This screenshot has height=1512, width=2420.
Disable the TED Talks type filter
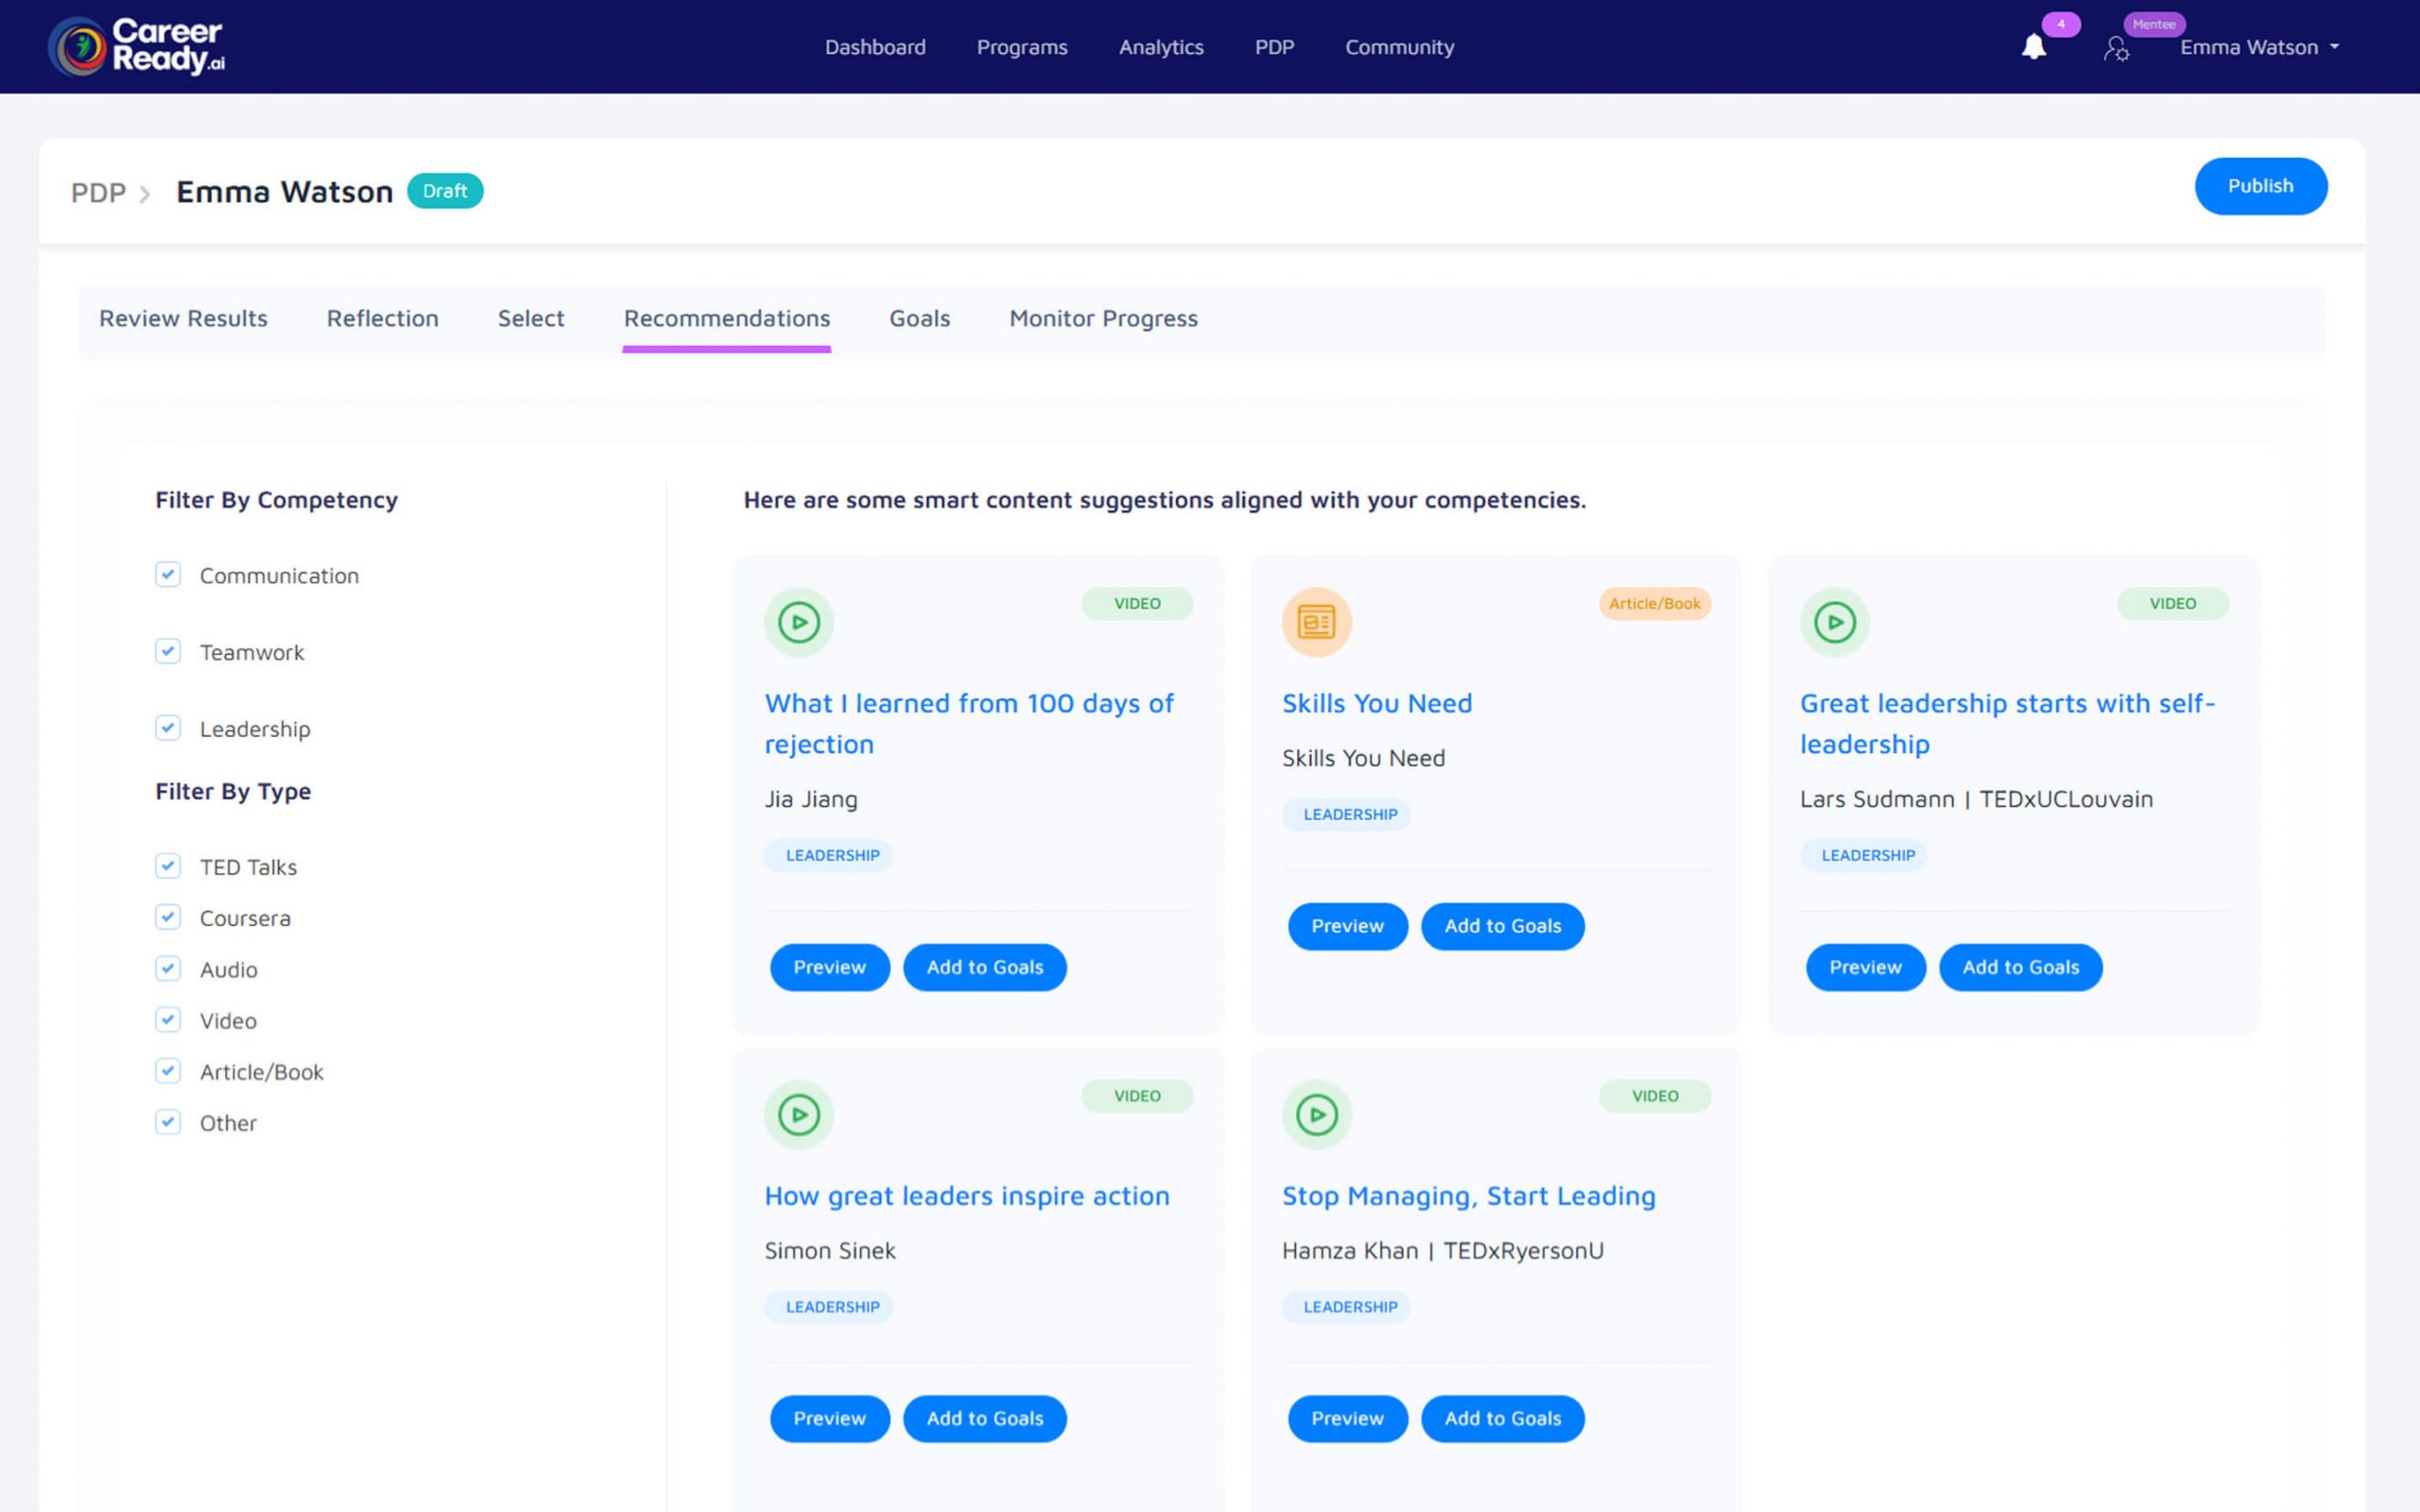(x=167, y=865)
